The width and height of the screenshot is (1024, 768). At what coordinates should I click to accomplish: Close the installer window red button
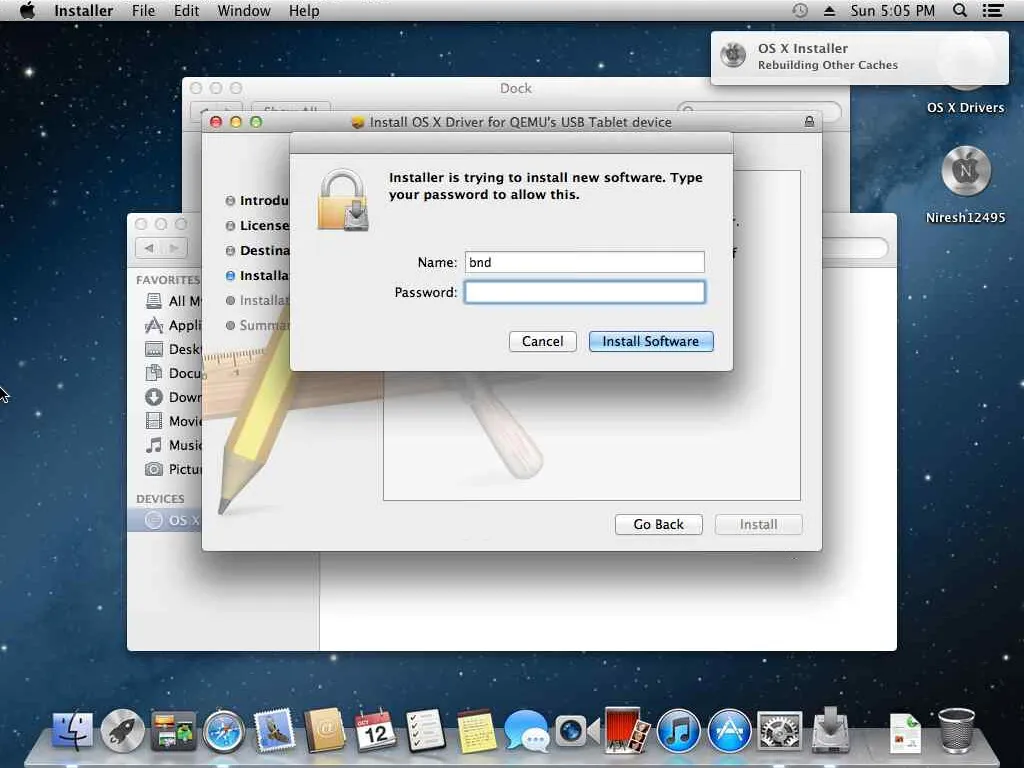(216, 122)
